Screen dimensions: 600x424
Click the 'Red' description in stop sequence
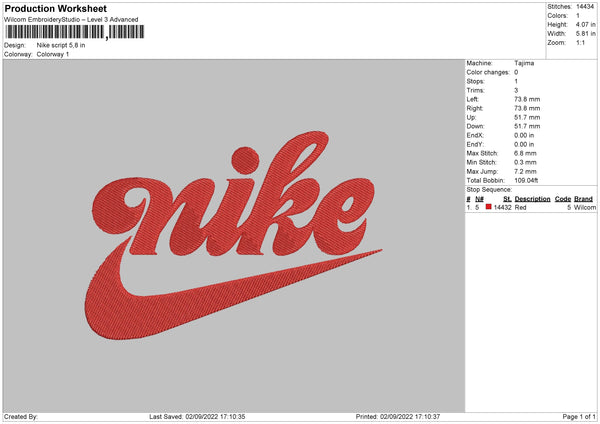pyautogui.click(x=520, y=207)
